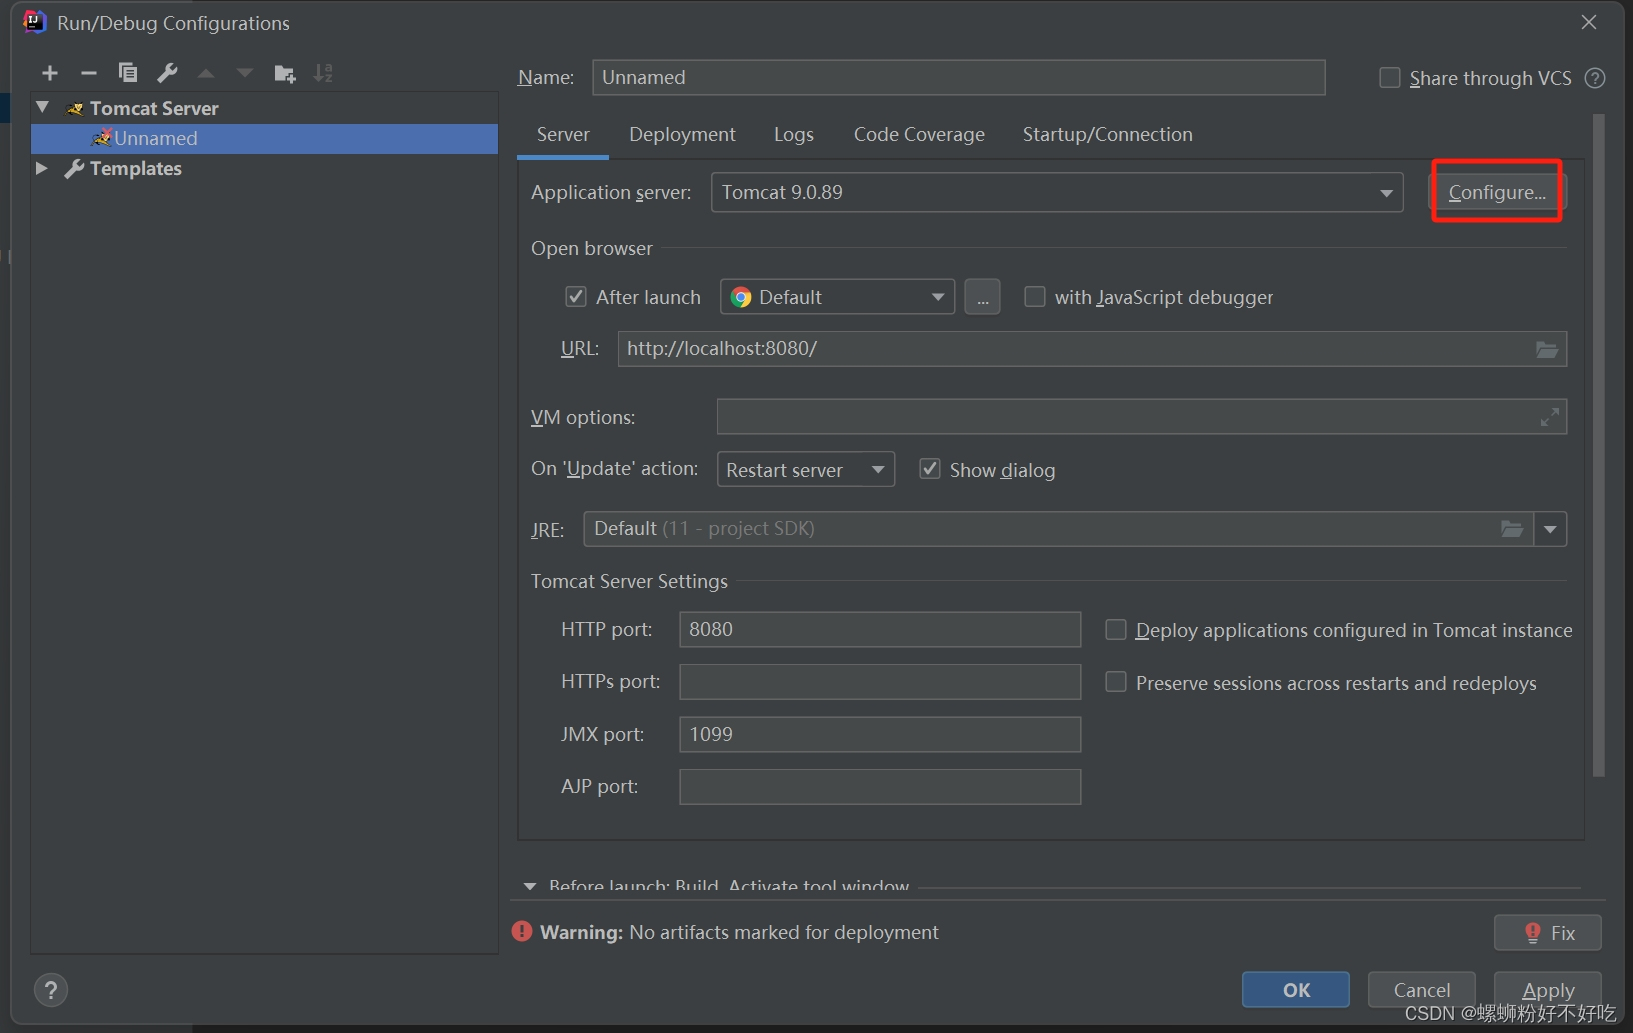Check Deploy applications configured in Tomcat instance
Image resolution: width=1633 pixels, height=1033 pixels.
tap(1115, 629)
